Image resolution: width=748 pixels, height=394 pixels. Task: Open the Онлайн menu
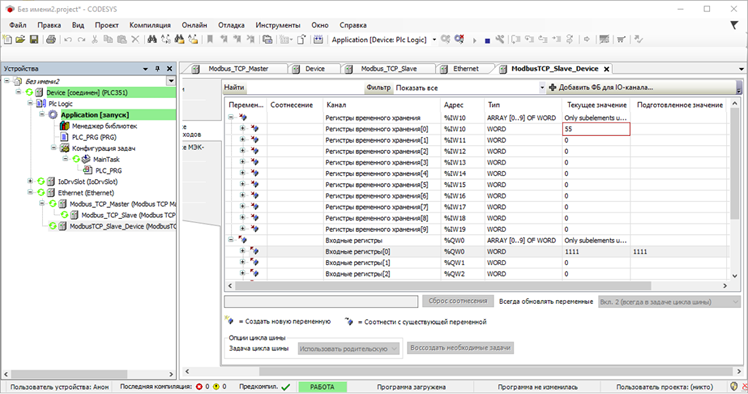click(194, 25)
